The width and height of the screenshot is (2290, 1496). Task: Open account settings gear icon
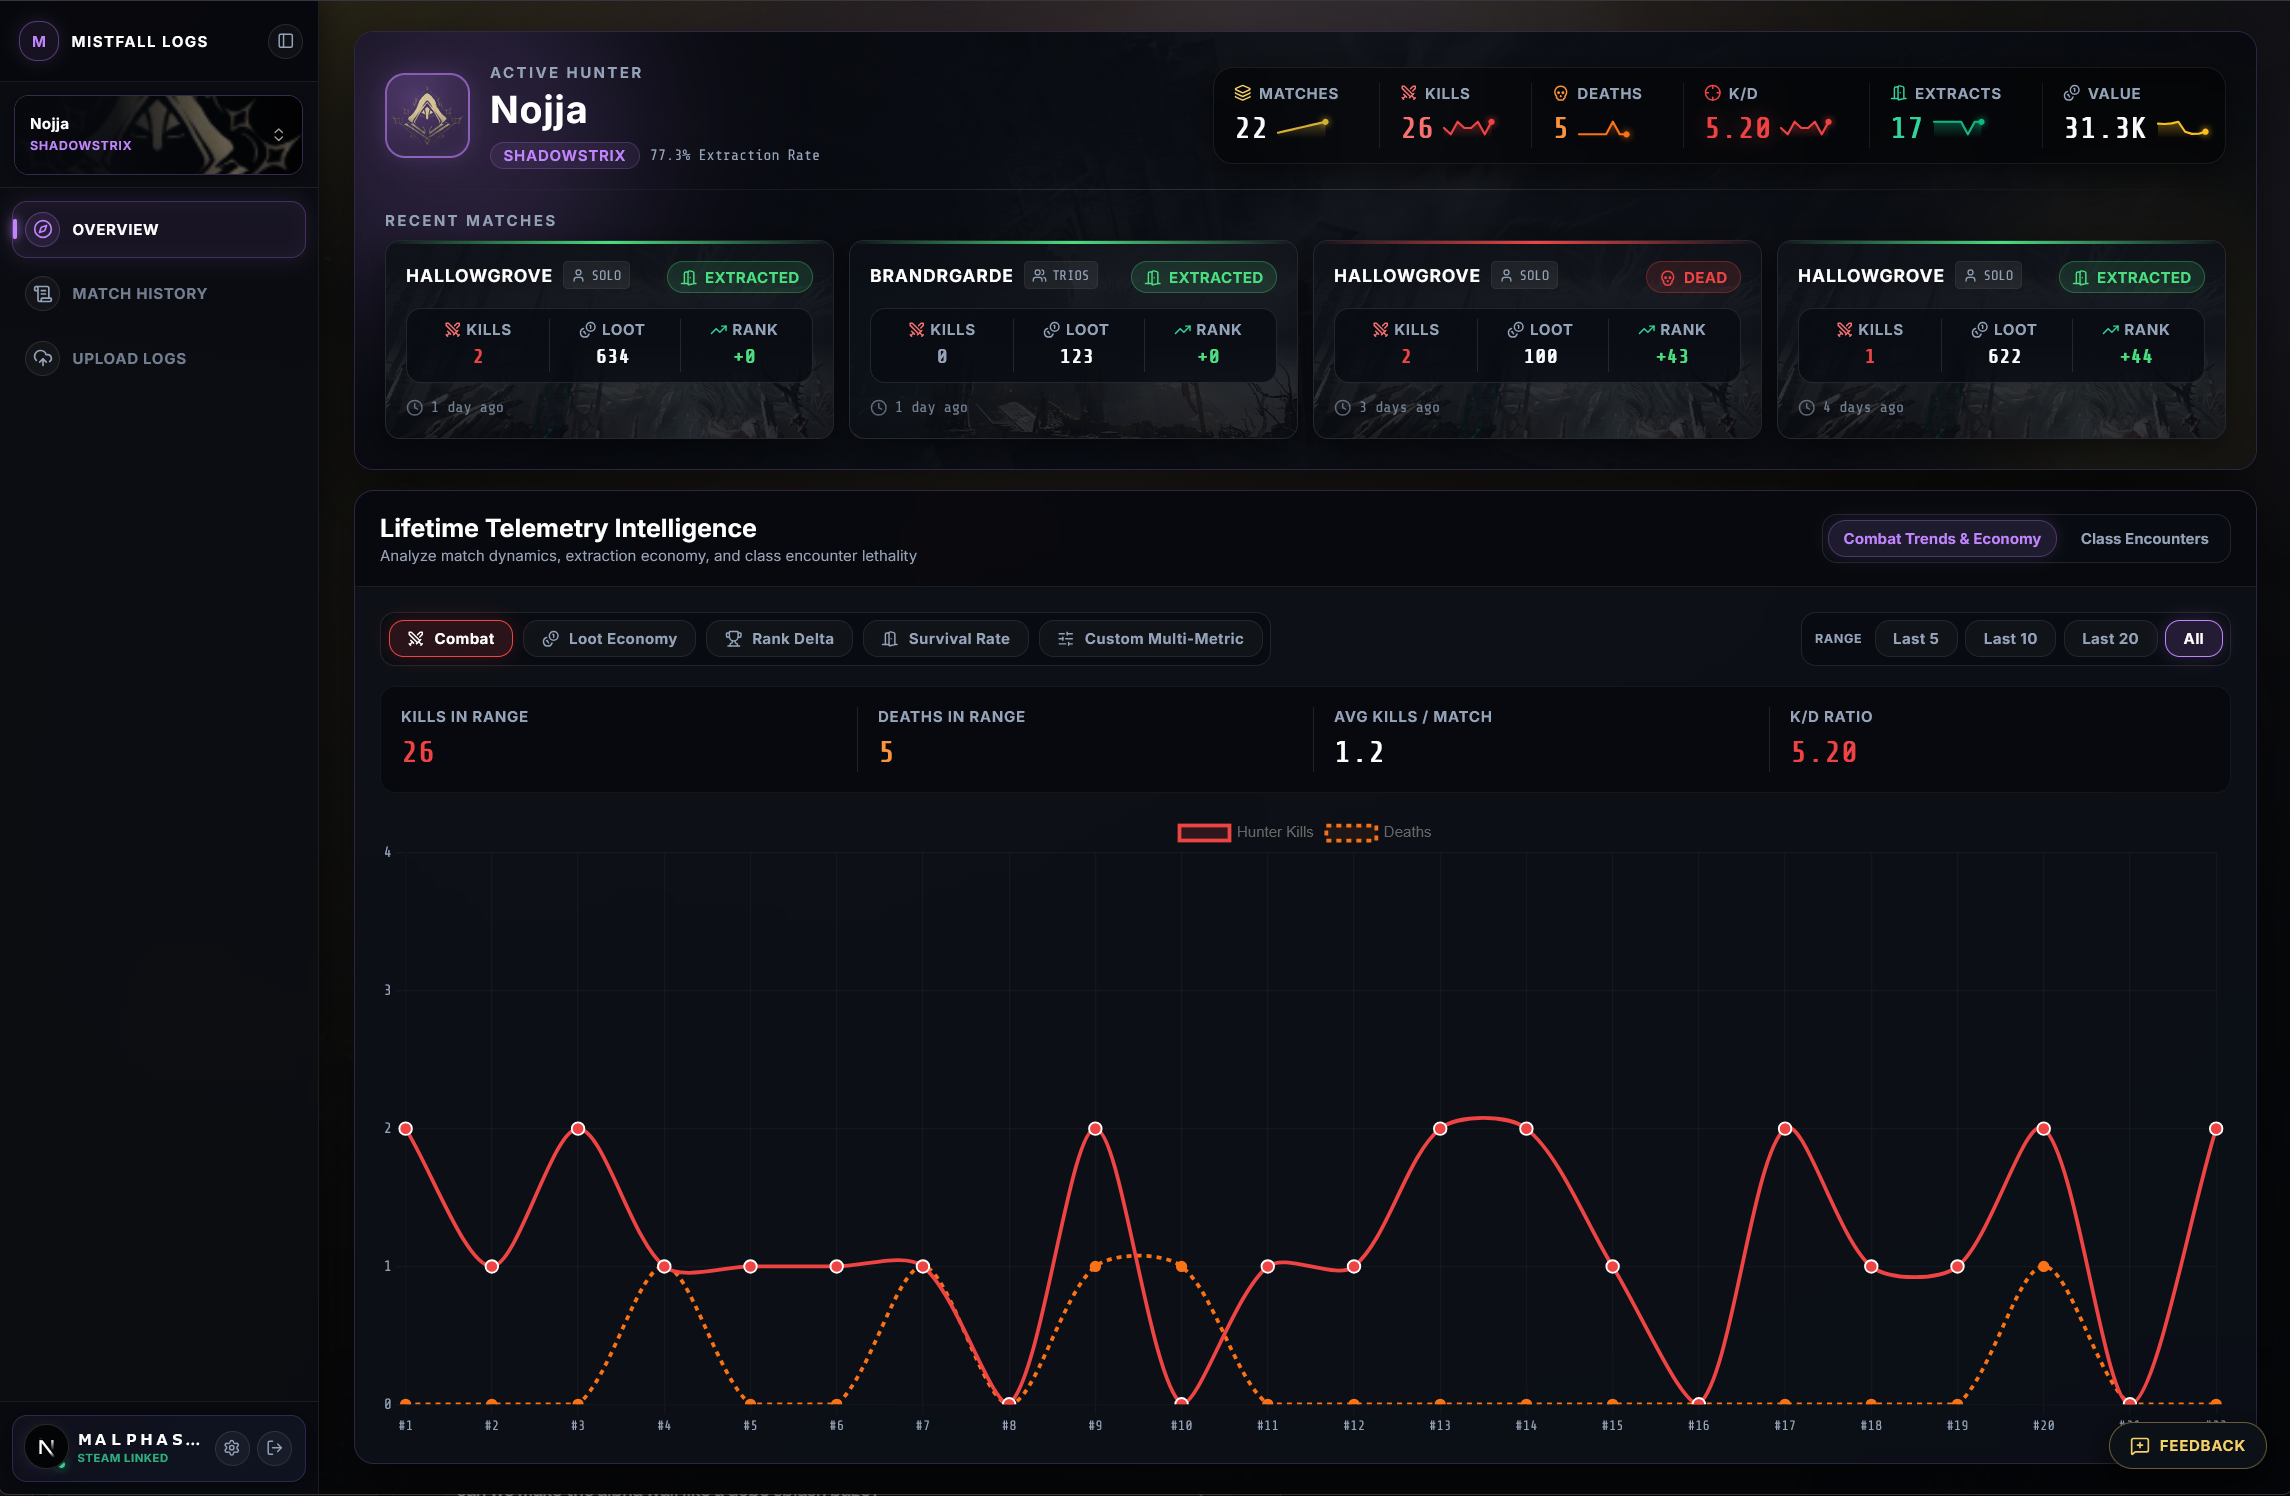(232, 1447)
